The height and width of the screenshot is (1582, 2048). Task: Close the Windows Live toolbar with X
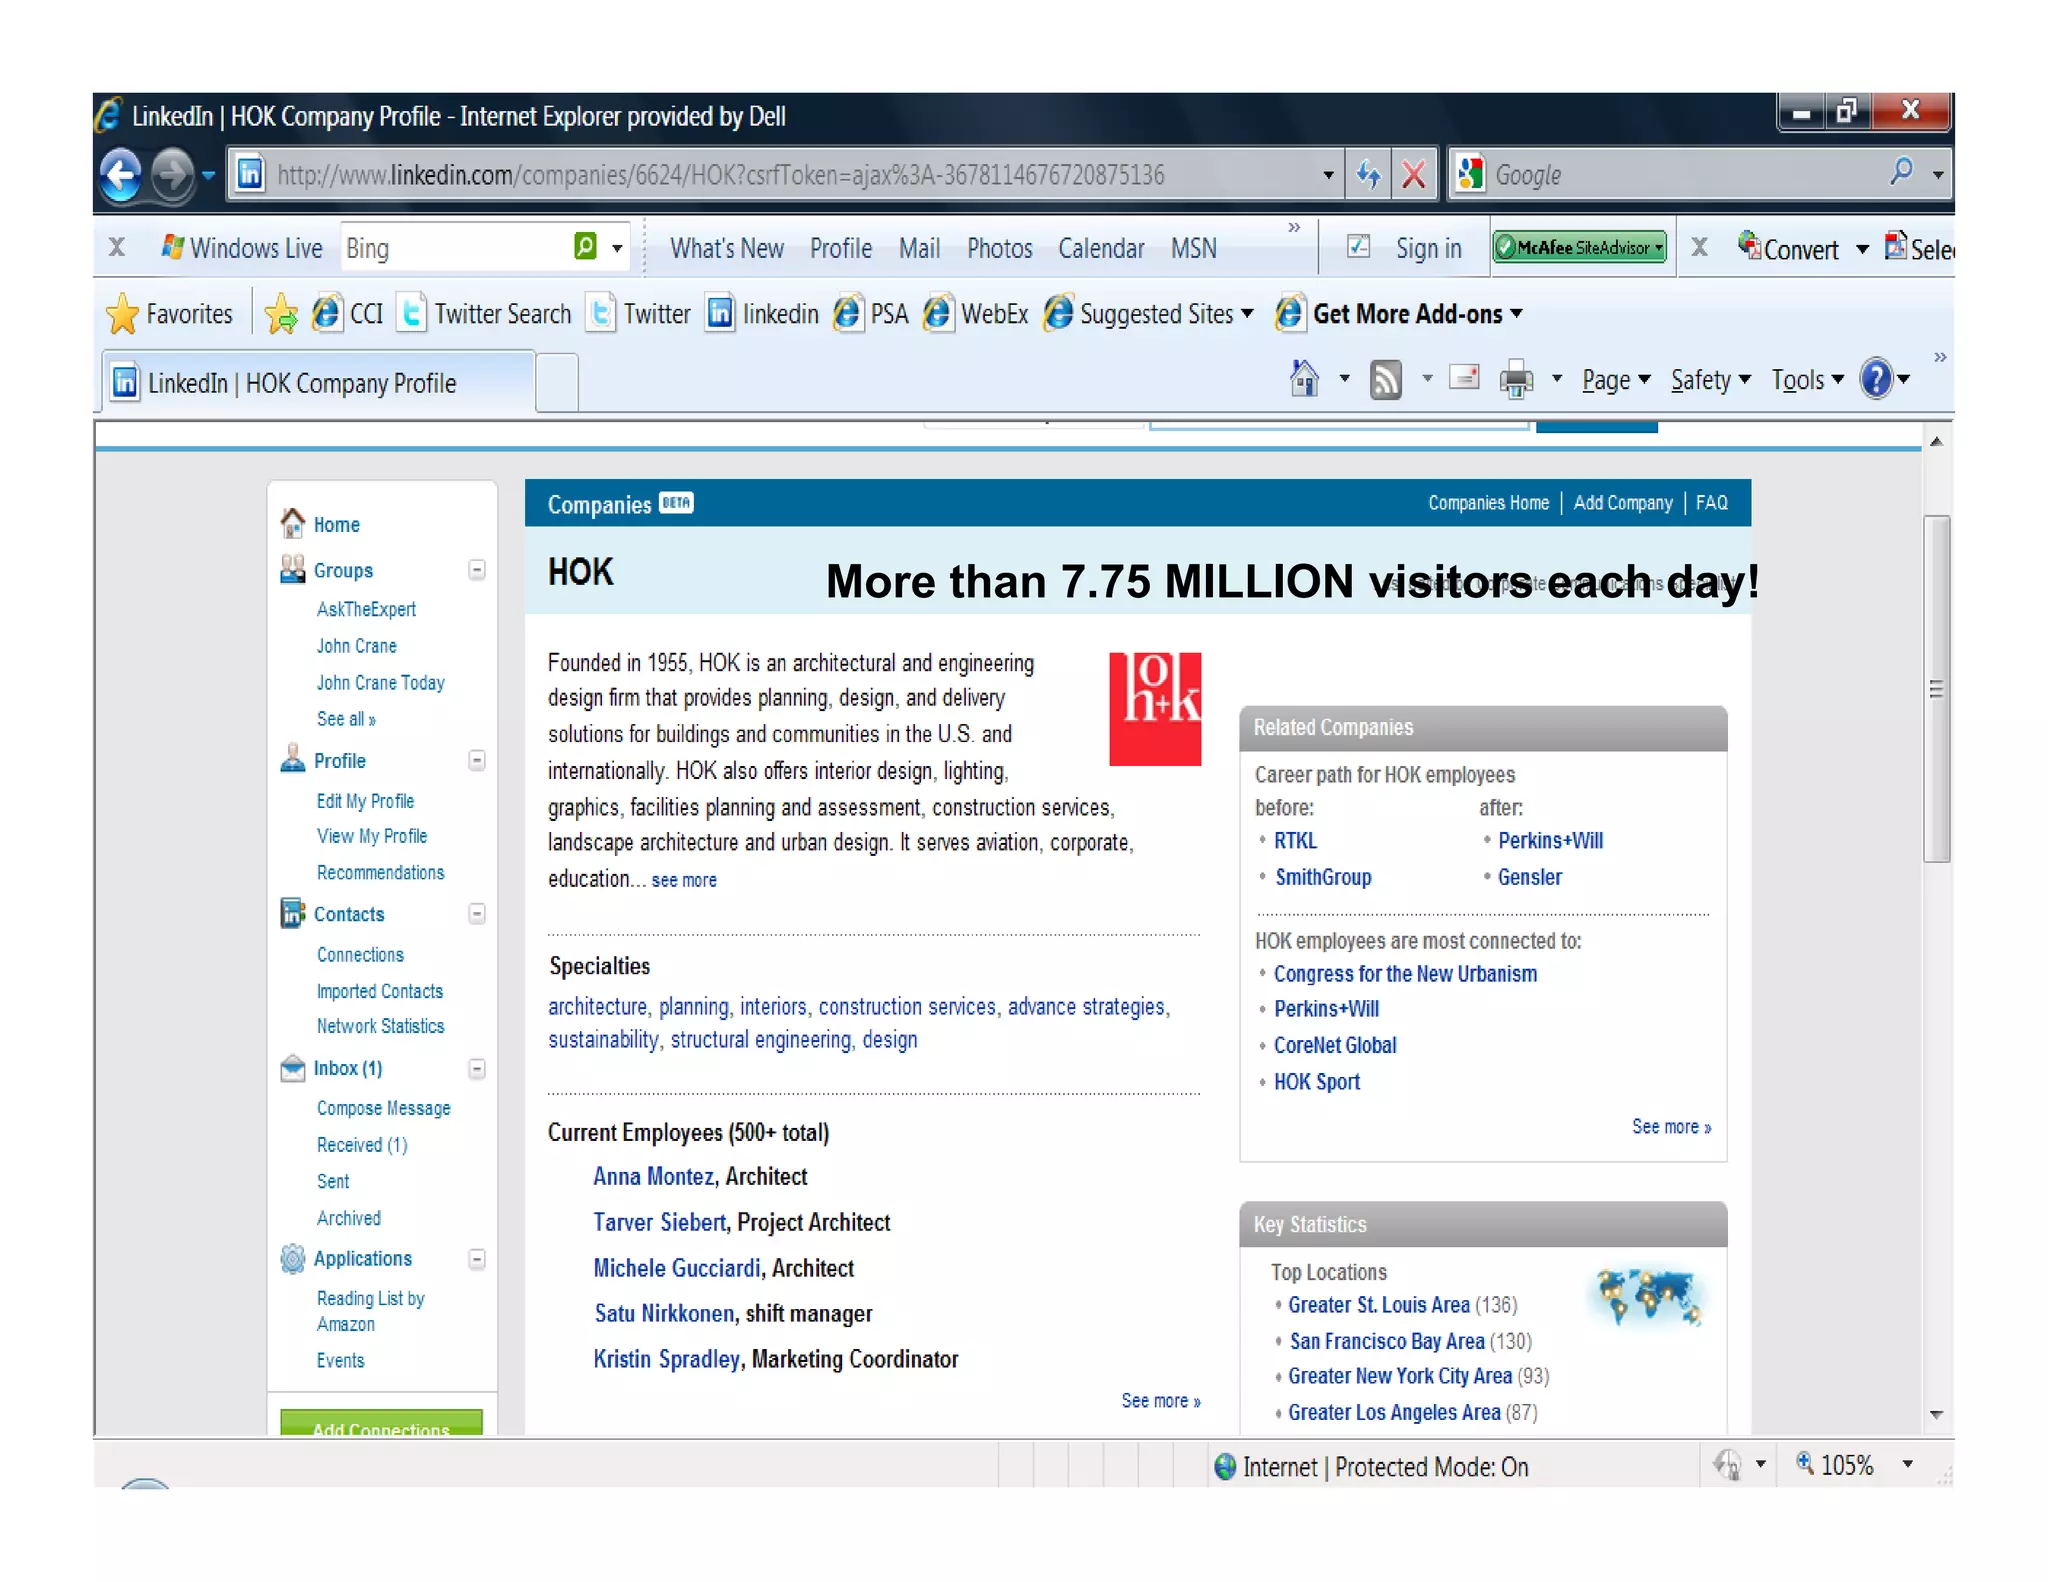point(117,247)
